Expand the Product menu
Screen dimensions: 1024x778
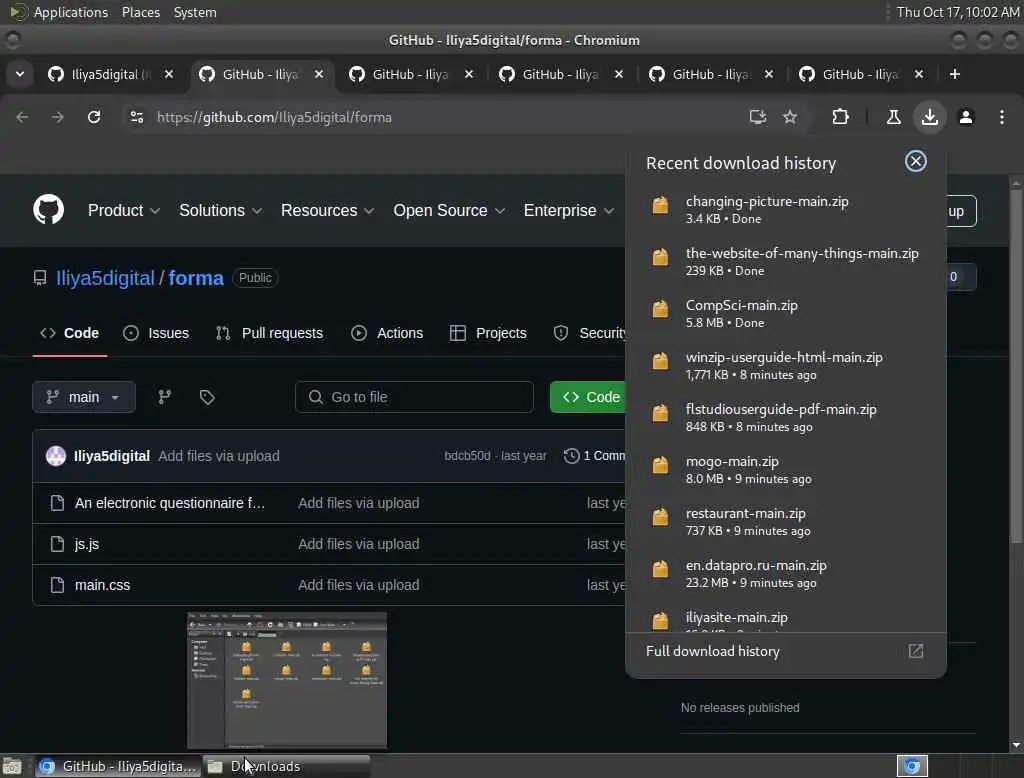point(123,210)
